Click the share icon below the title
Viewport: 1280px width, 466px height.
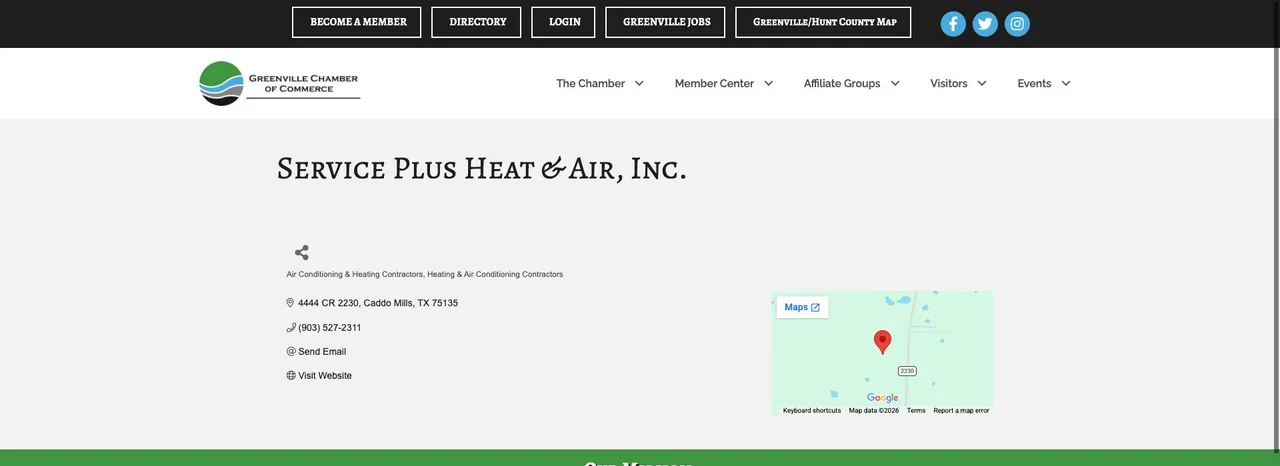(301, 253)
